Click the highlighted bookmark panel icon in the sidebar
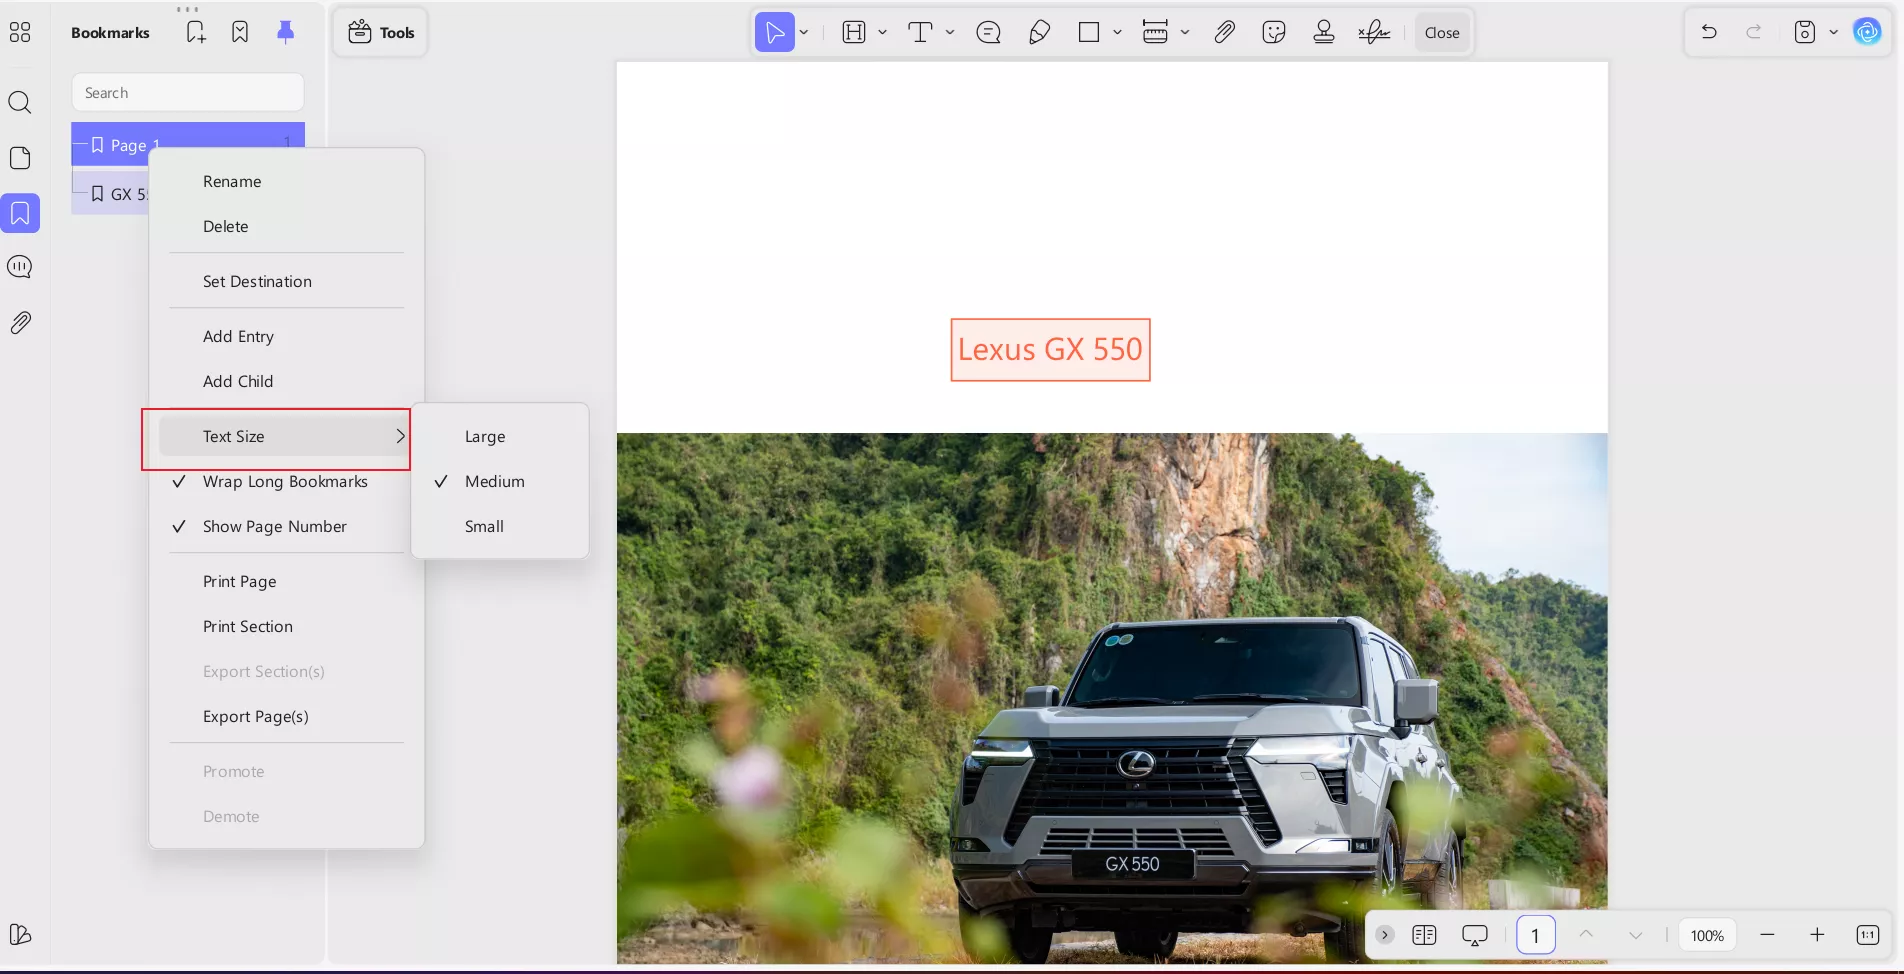Viewport: 1904px width, 974px height. pyautogui.click(x=20, y=213)
